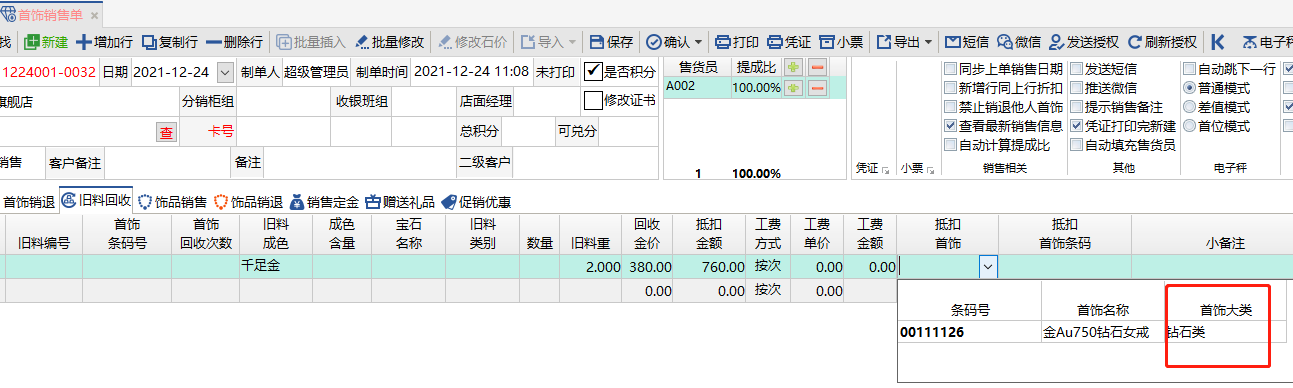
Task: Uncheck 查看最新销售信息 option
Action: [950, 126]
